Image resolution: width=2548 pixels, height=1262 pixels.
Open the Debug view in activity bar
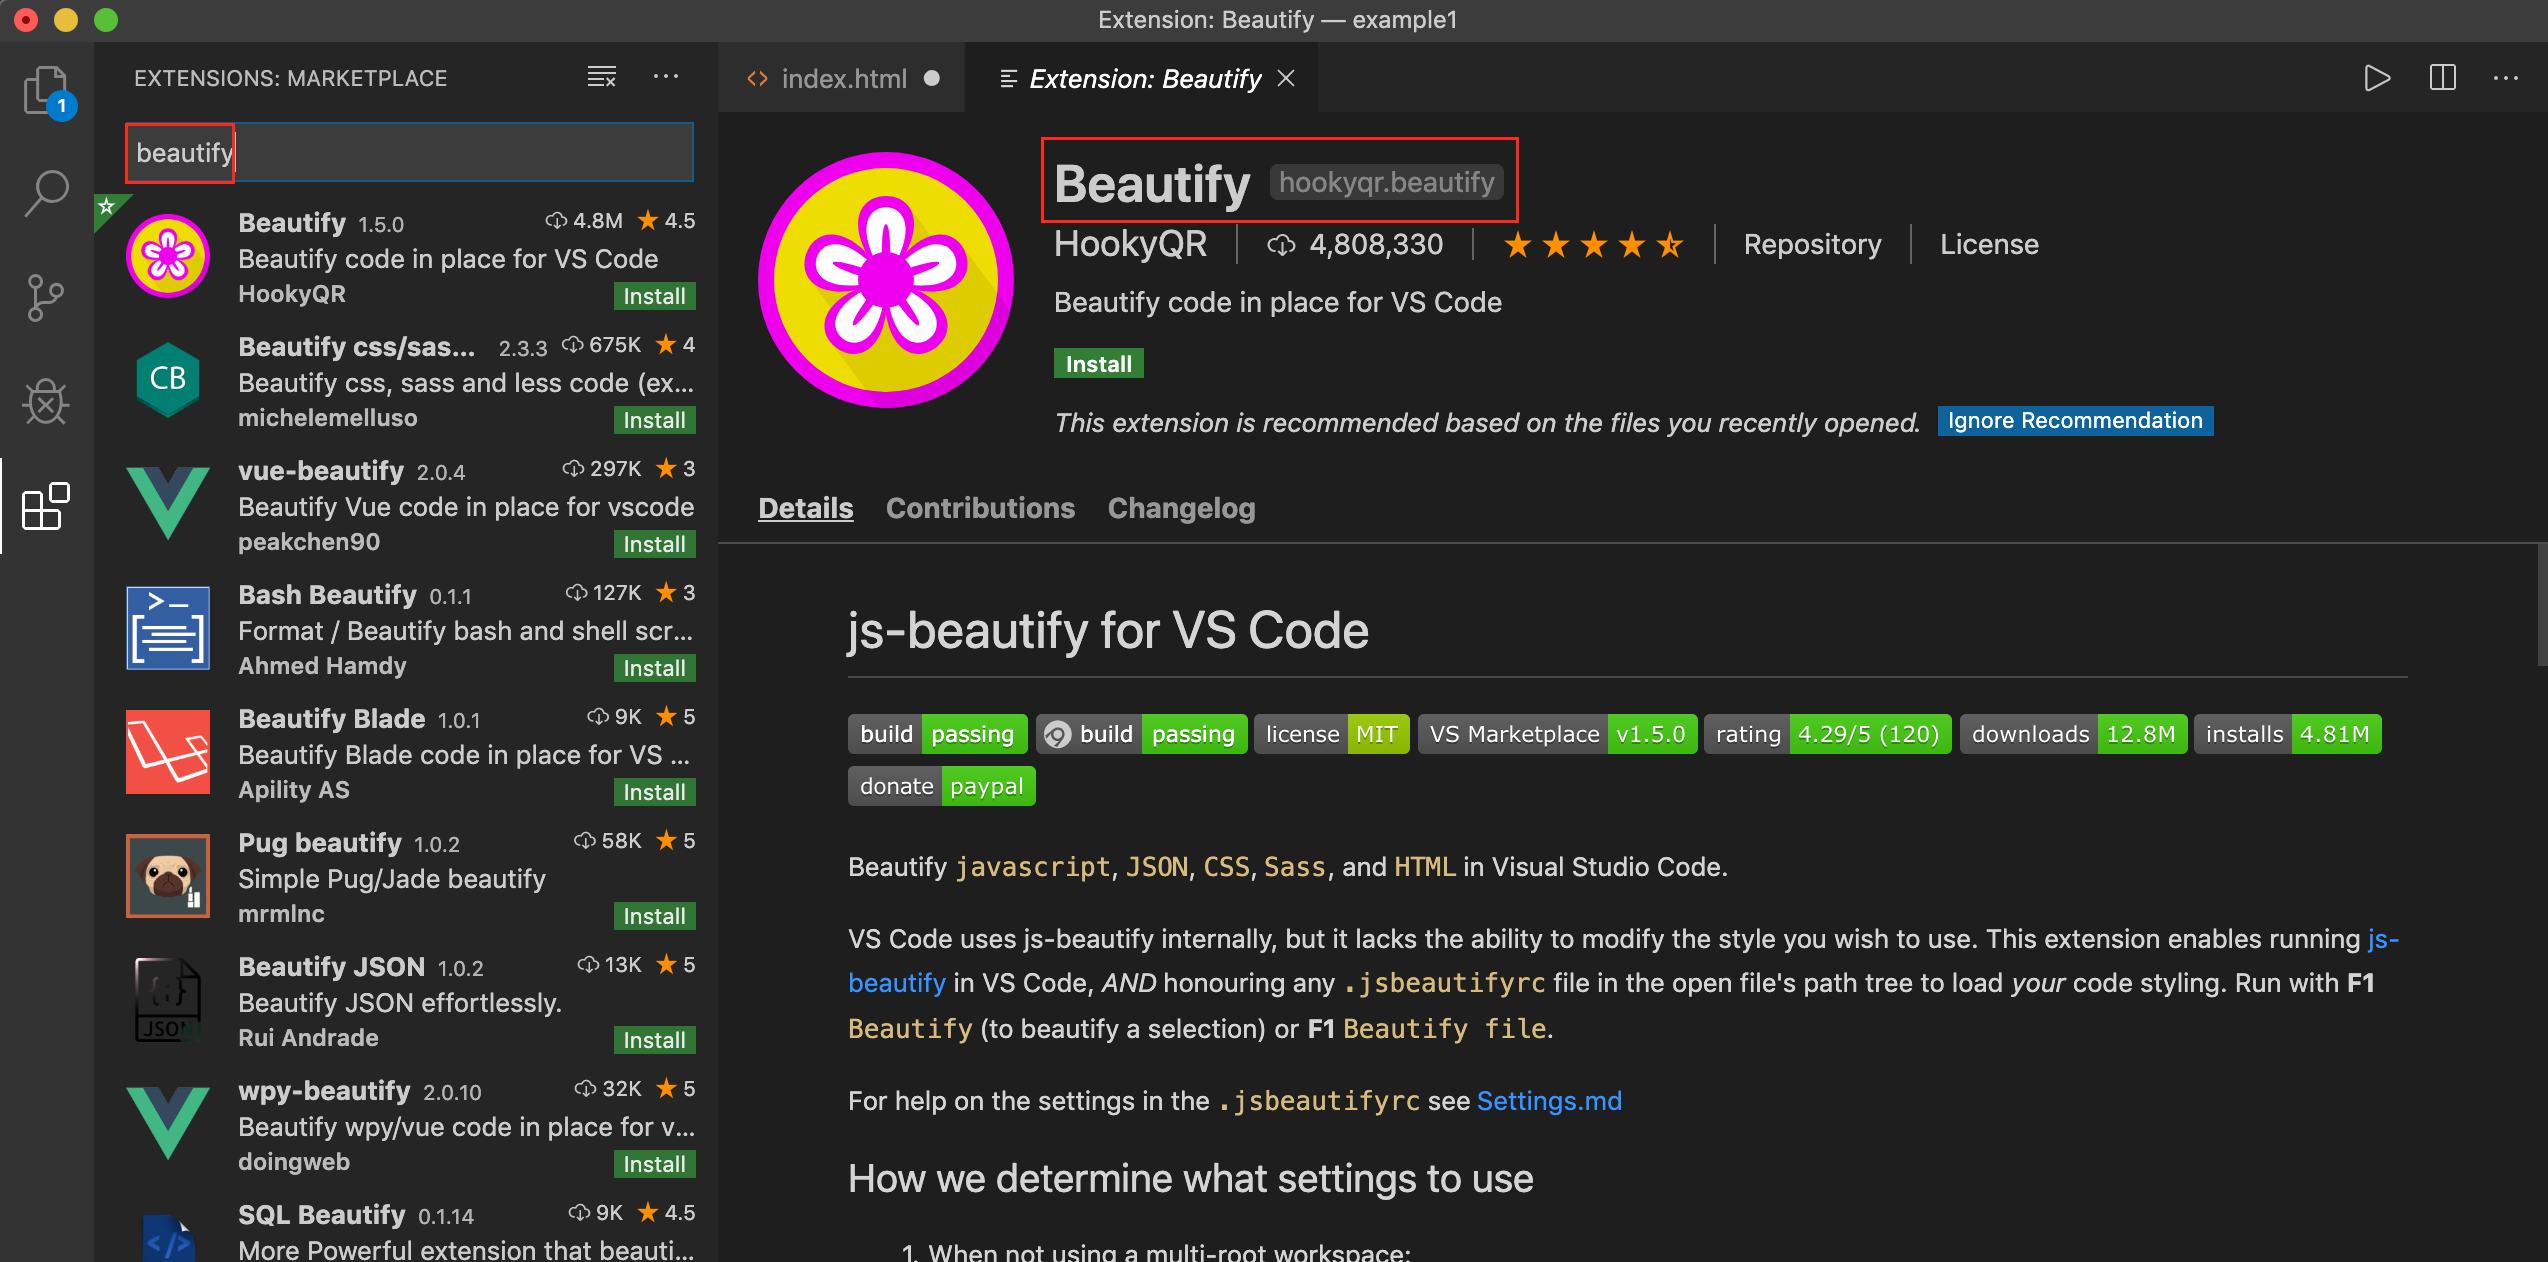(x=46, y=401)
